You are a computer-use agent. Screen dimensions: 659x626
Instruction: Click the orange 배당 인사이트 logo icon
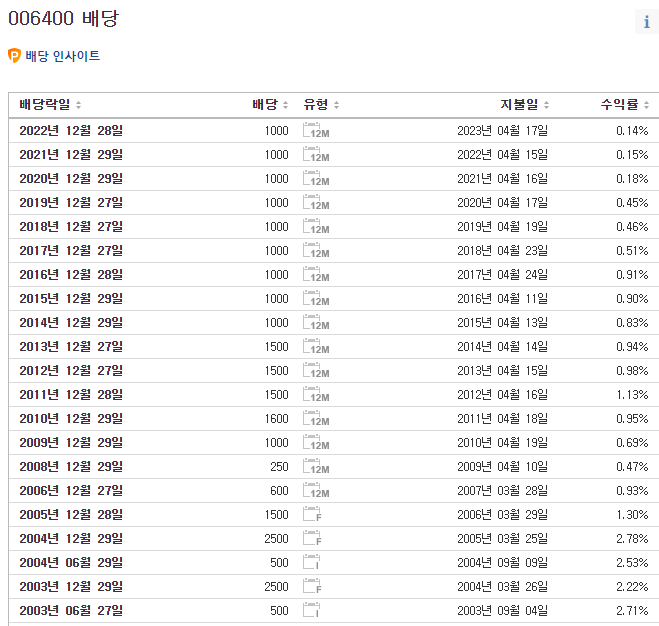14,55
